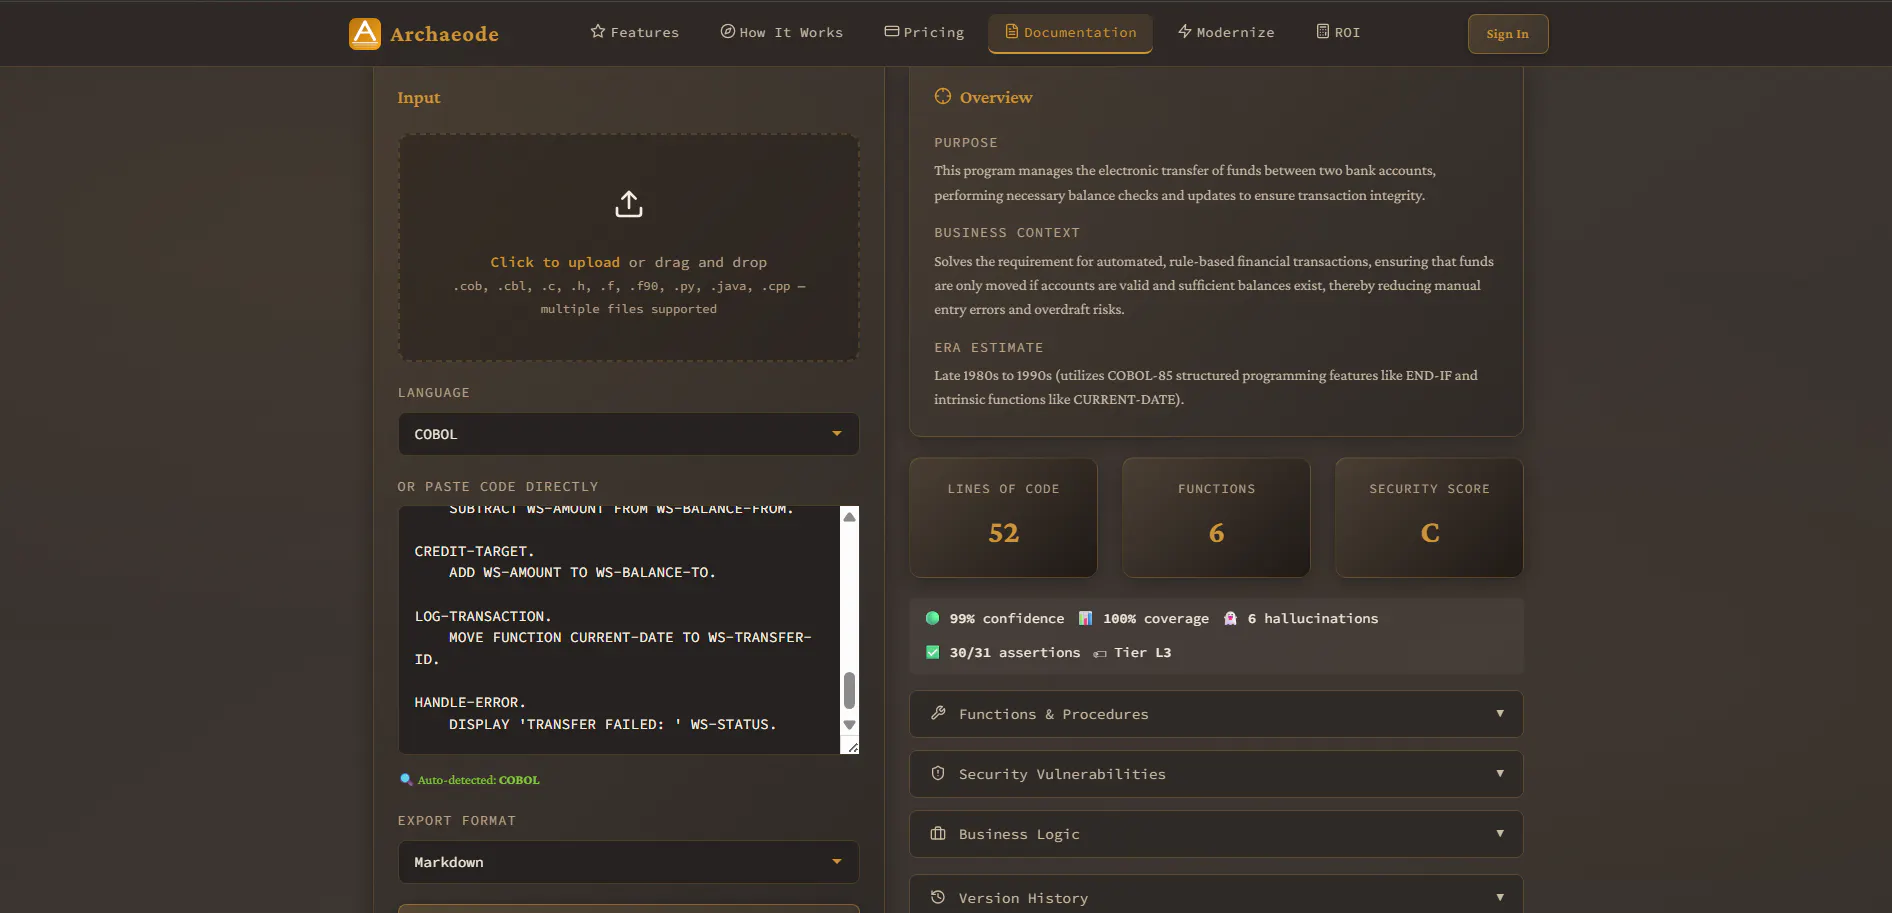This screenshot has height=913, width=1892.
Task: Click the 'ERA ESTIMATE' heading
Action: [x=989, y=348]
